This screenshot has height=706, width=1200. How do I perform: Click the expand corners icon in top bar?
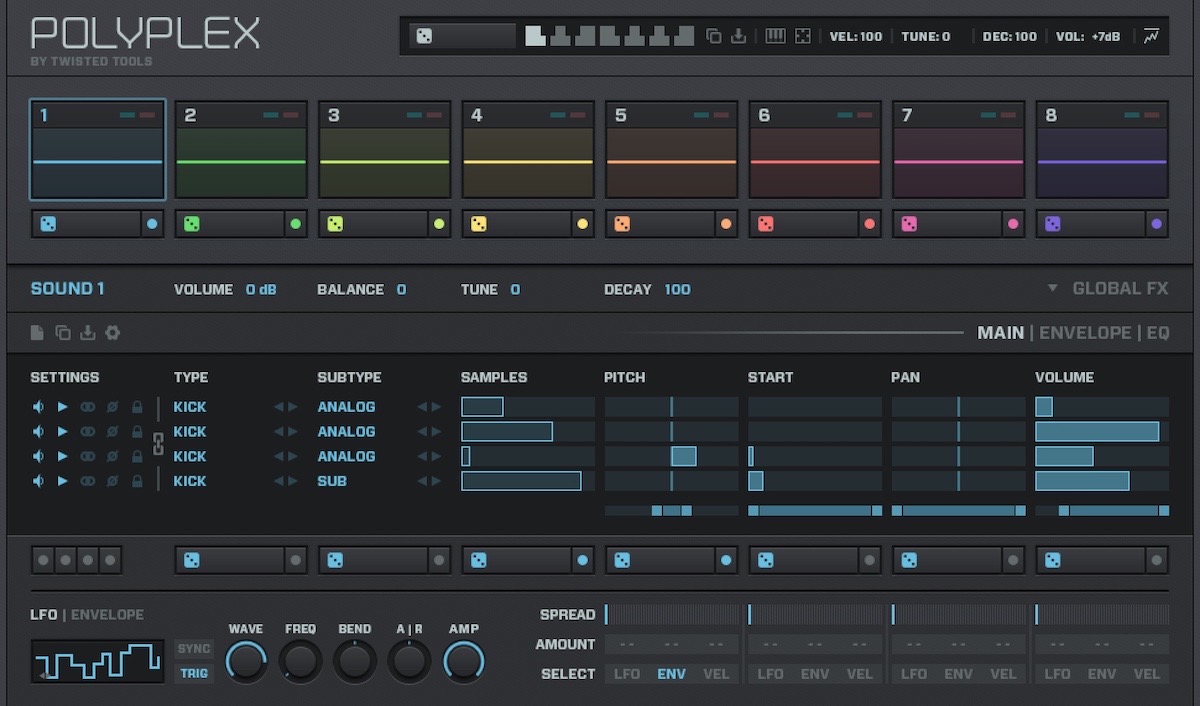click(x=802, y=37)
